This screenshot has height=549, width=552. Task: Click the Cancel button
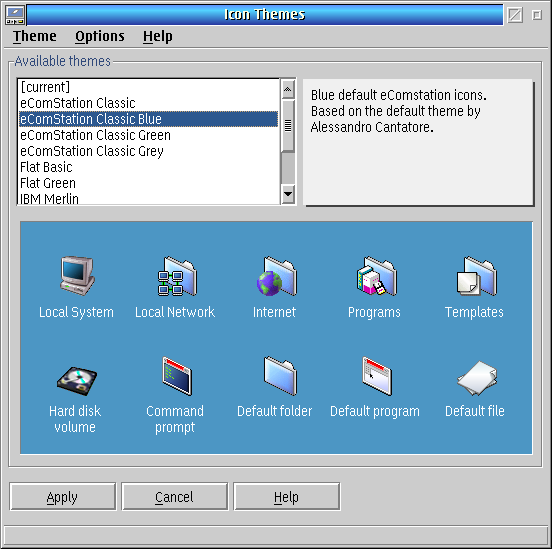(x=175, y=497)
